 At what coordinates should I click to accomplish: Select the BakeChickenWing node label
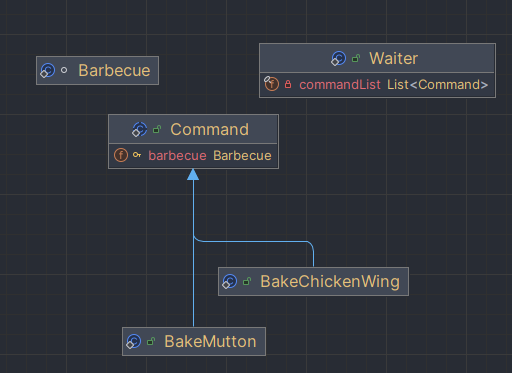(330, 281)
